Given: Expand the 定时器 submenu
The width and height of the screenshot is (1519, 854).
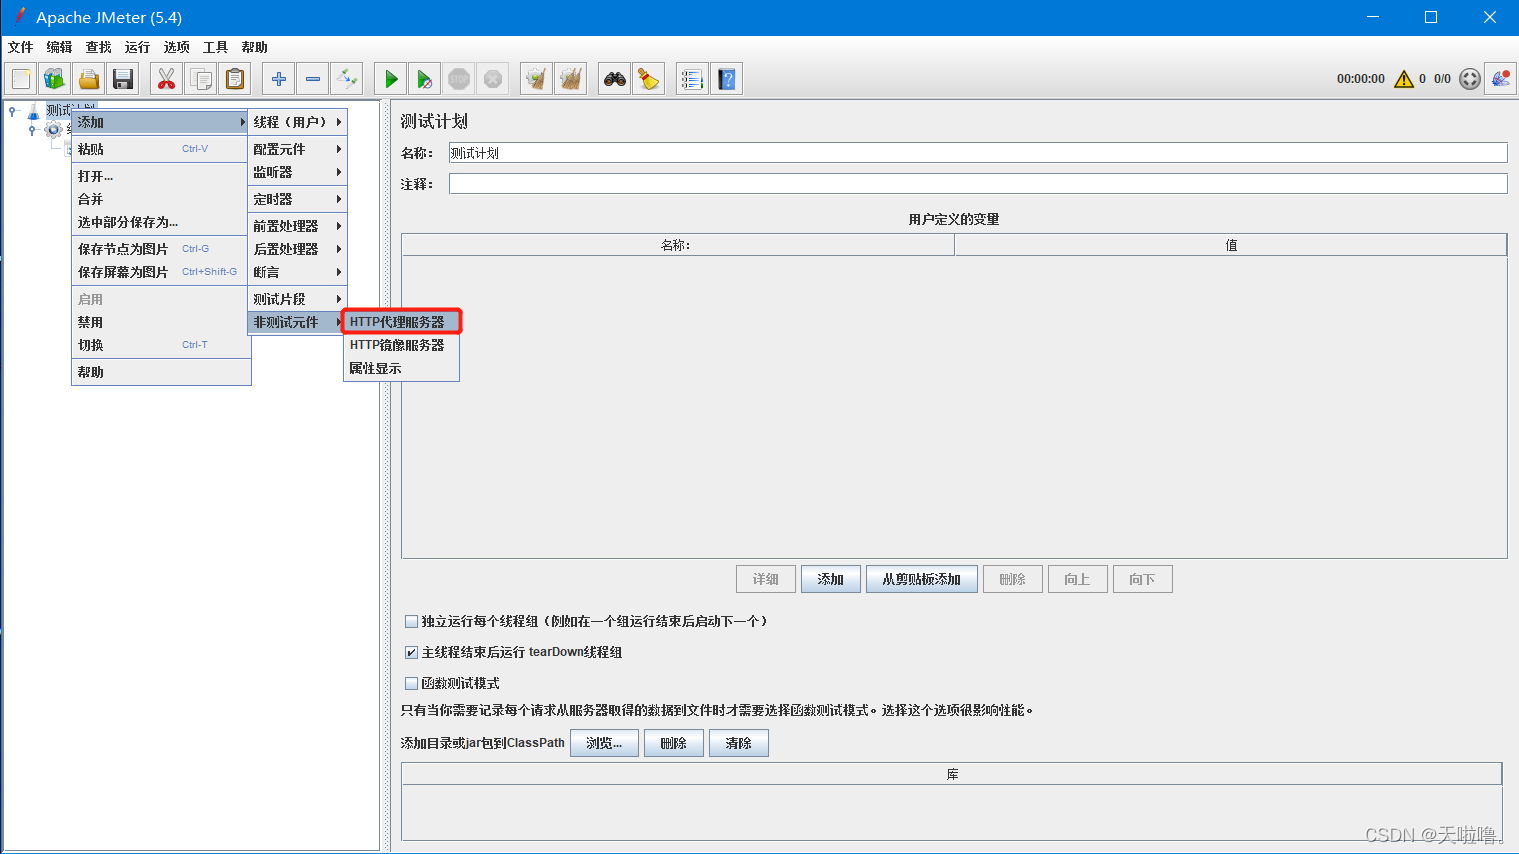Looking at the screenshot, I should click(297, 199).
